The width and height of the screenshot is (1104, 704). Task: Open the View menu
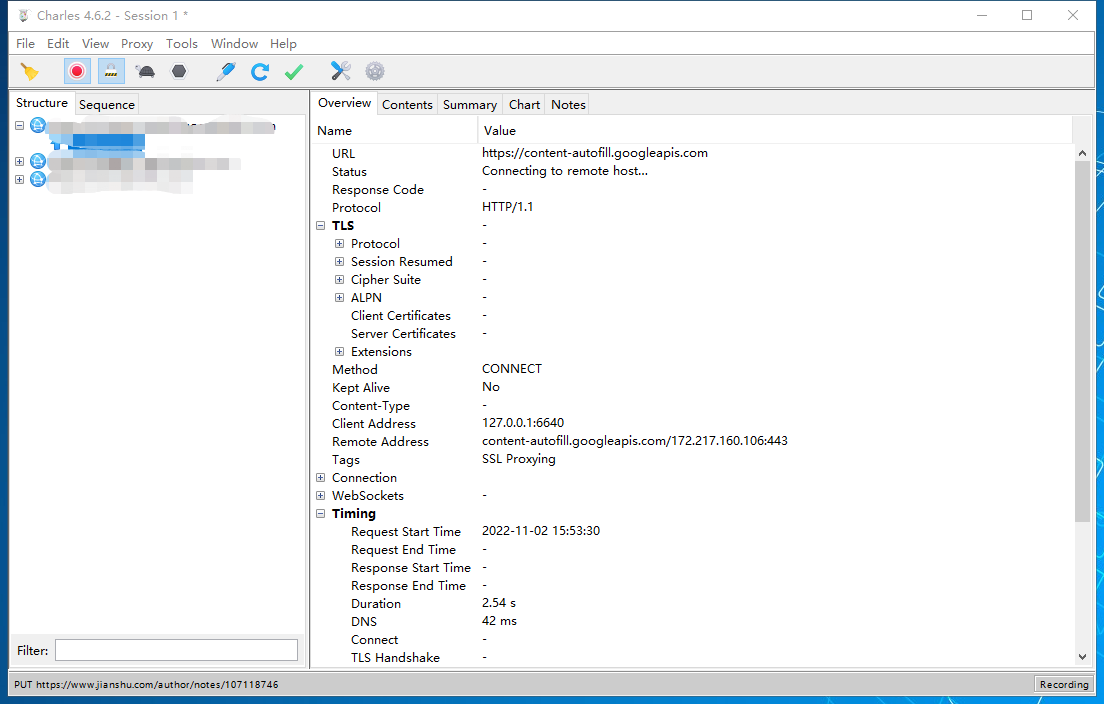tap(95, 44)
